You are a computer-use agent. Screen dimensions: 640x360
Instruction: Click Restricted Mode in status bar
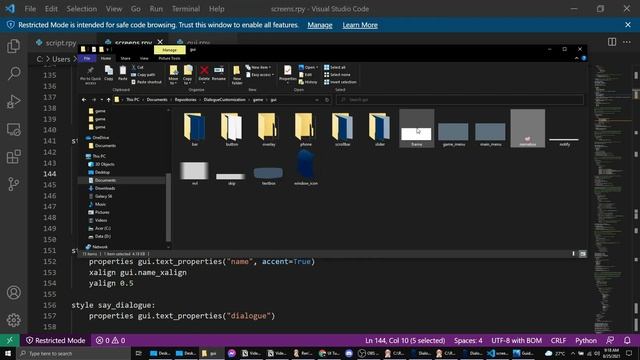click(56, 340)
